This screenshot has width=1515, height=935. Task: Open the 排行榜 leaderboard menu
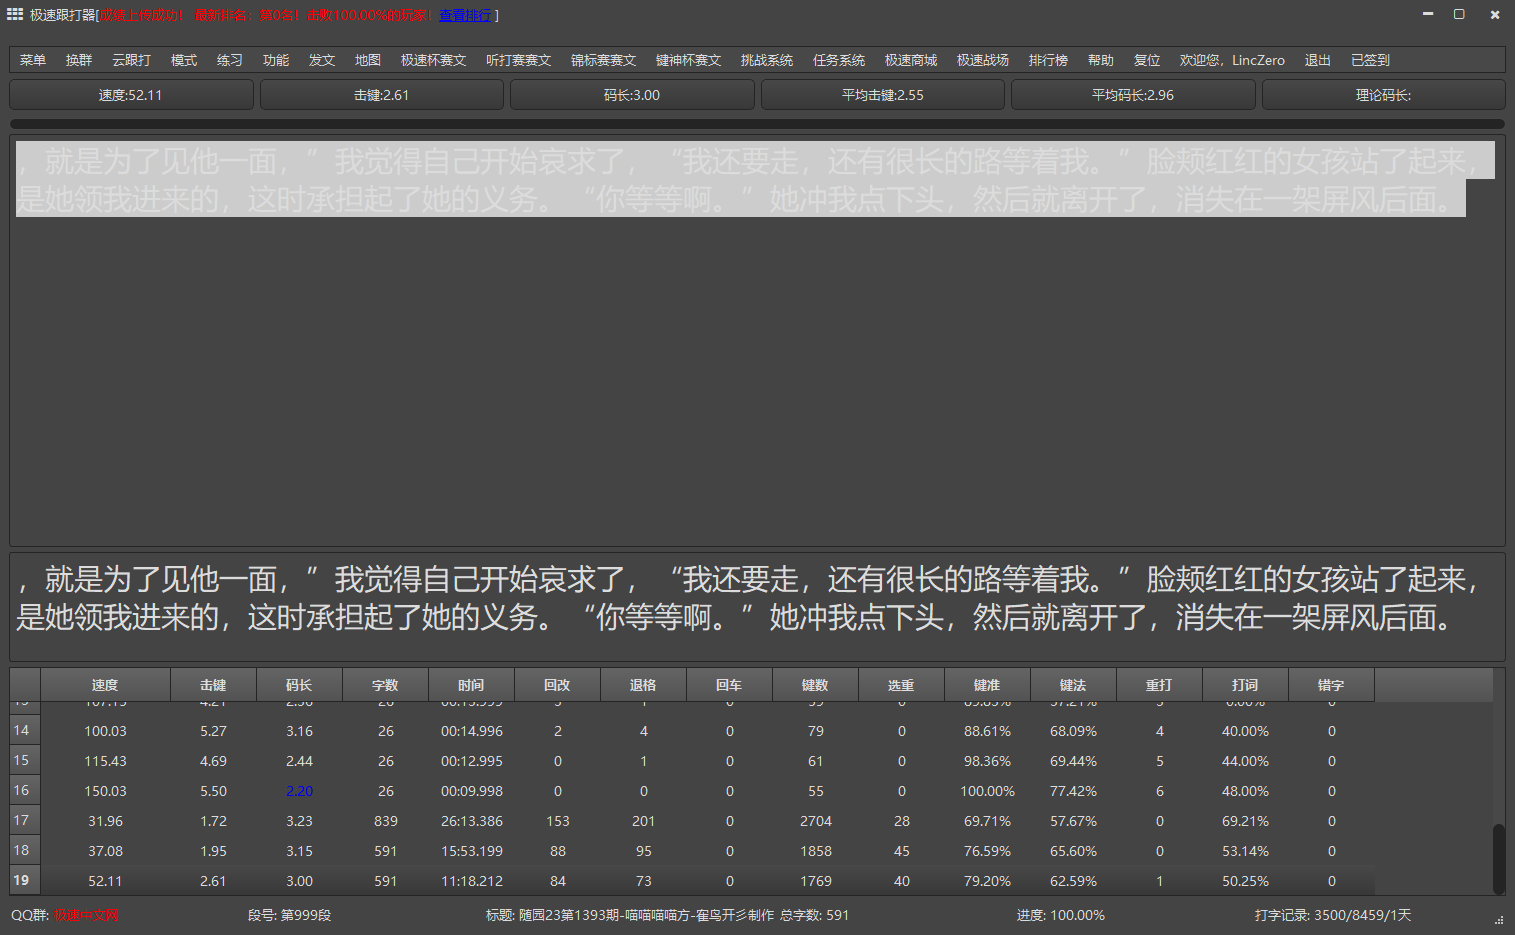pos(1048,60)
